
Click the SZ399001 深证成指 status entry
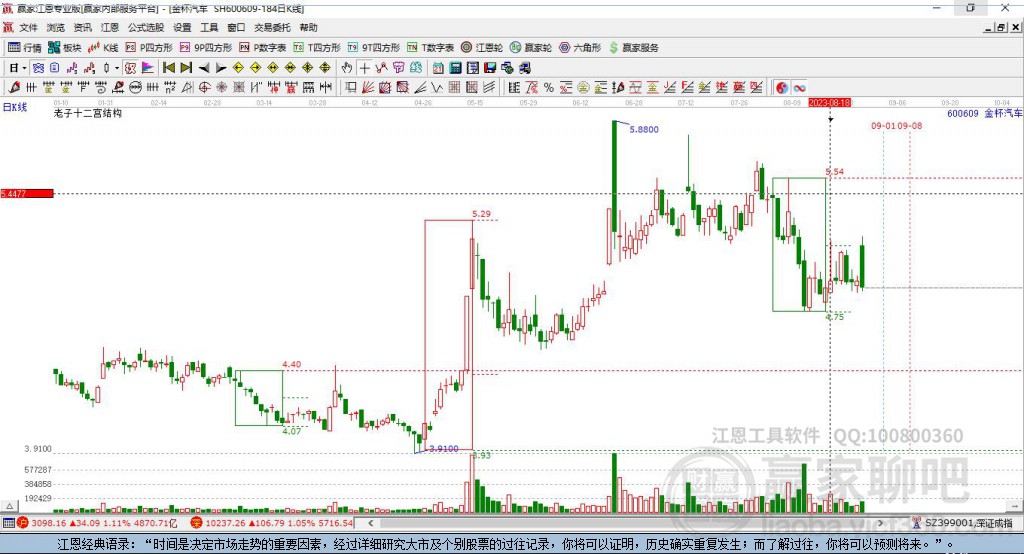(x=963, y=523)
